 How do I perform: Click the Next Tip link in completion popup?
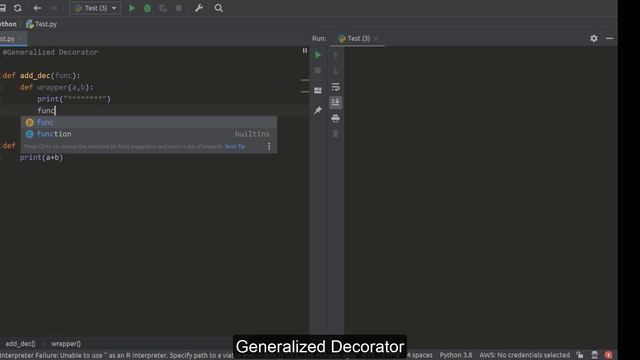235,147
